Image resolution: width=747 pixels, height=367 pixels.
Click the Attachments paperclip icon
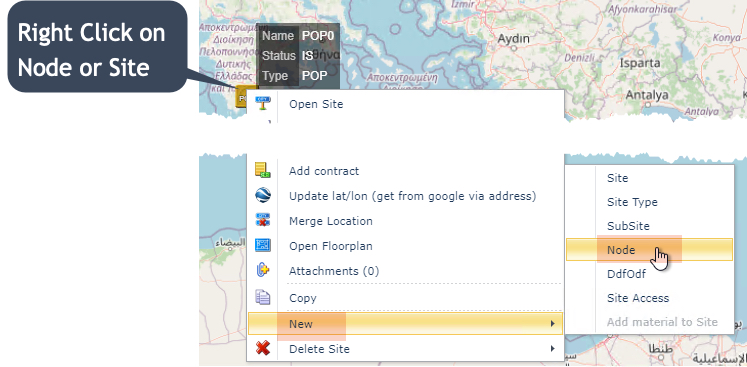(x=263, y=270)
